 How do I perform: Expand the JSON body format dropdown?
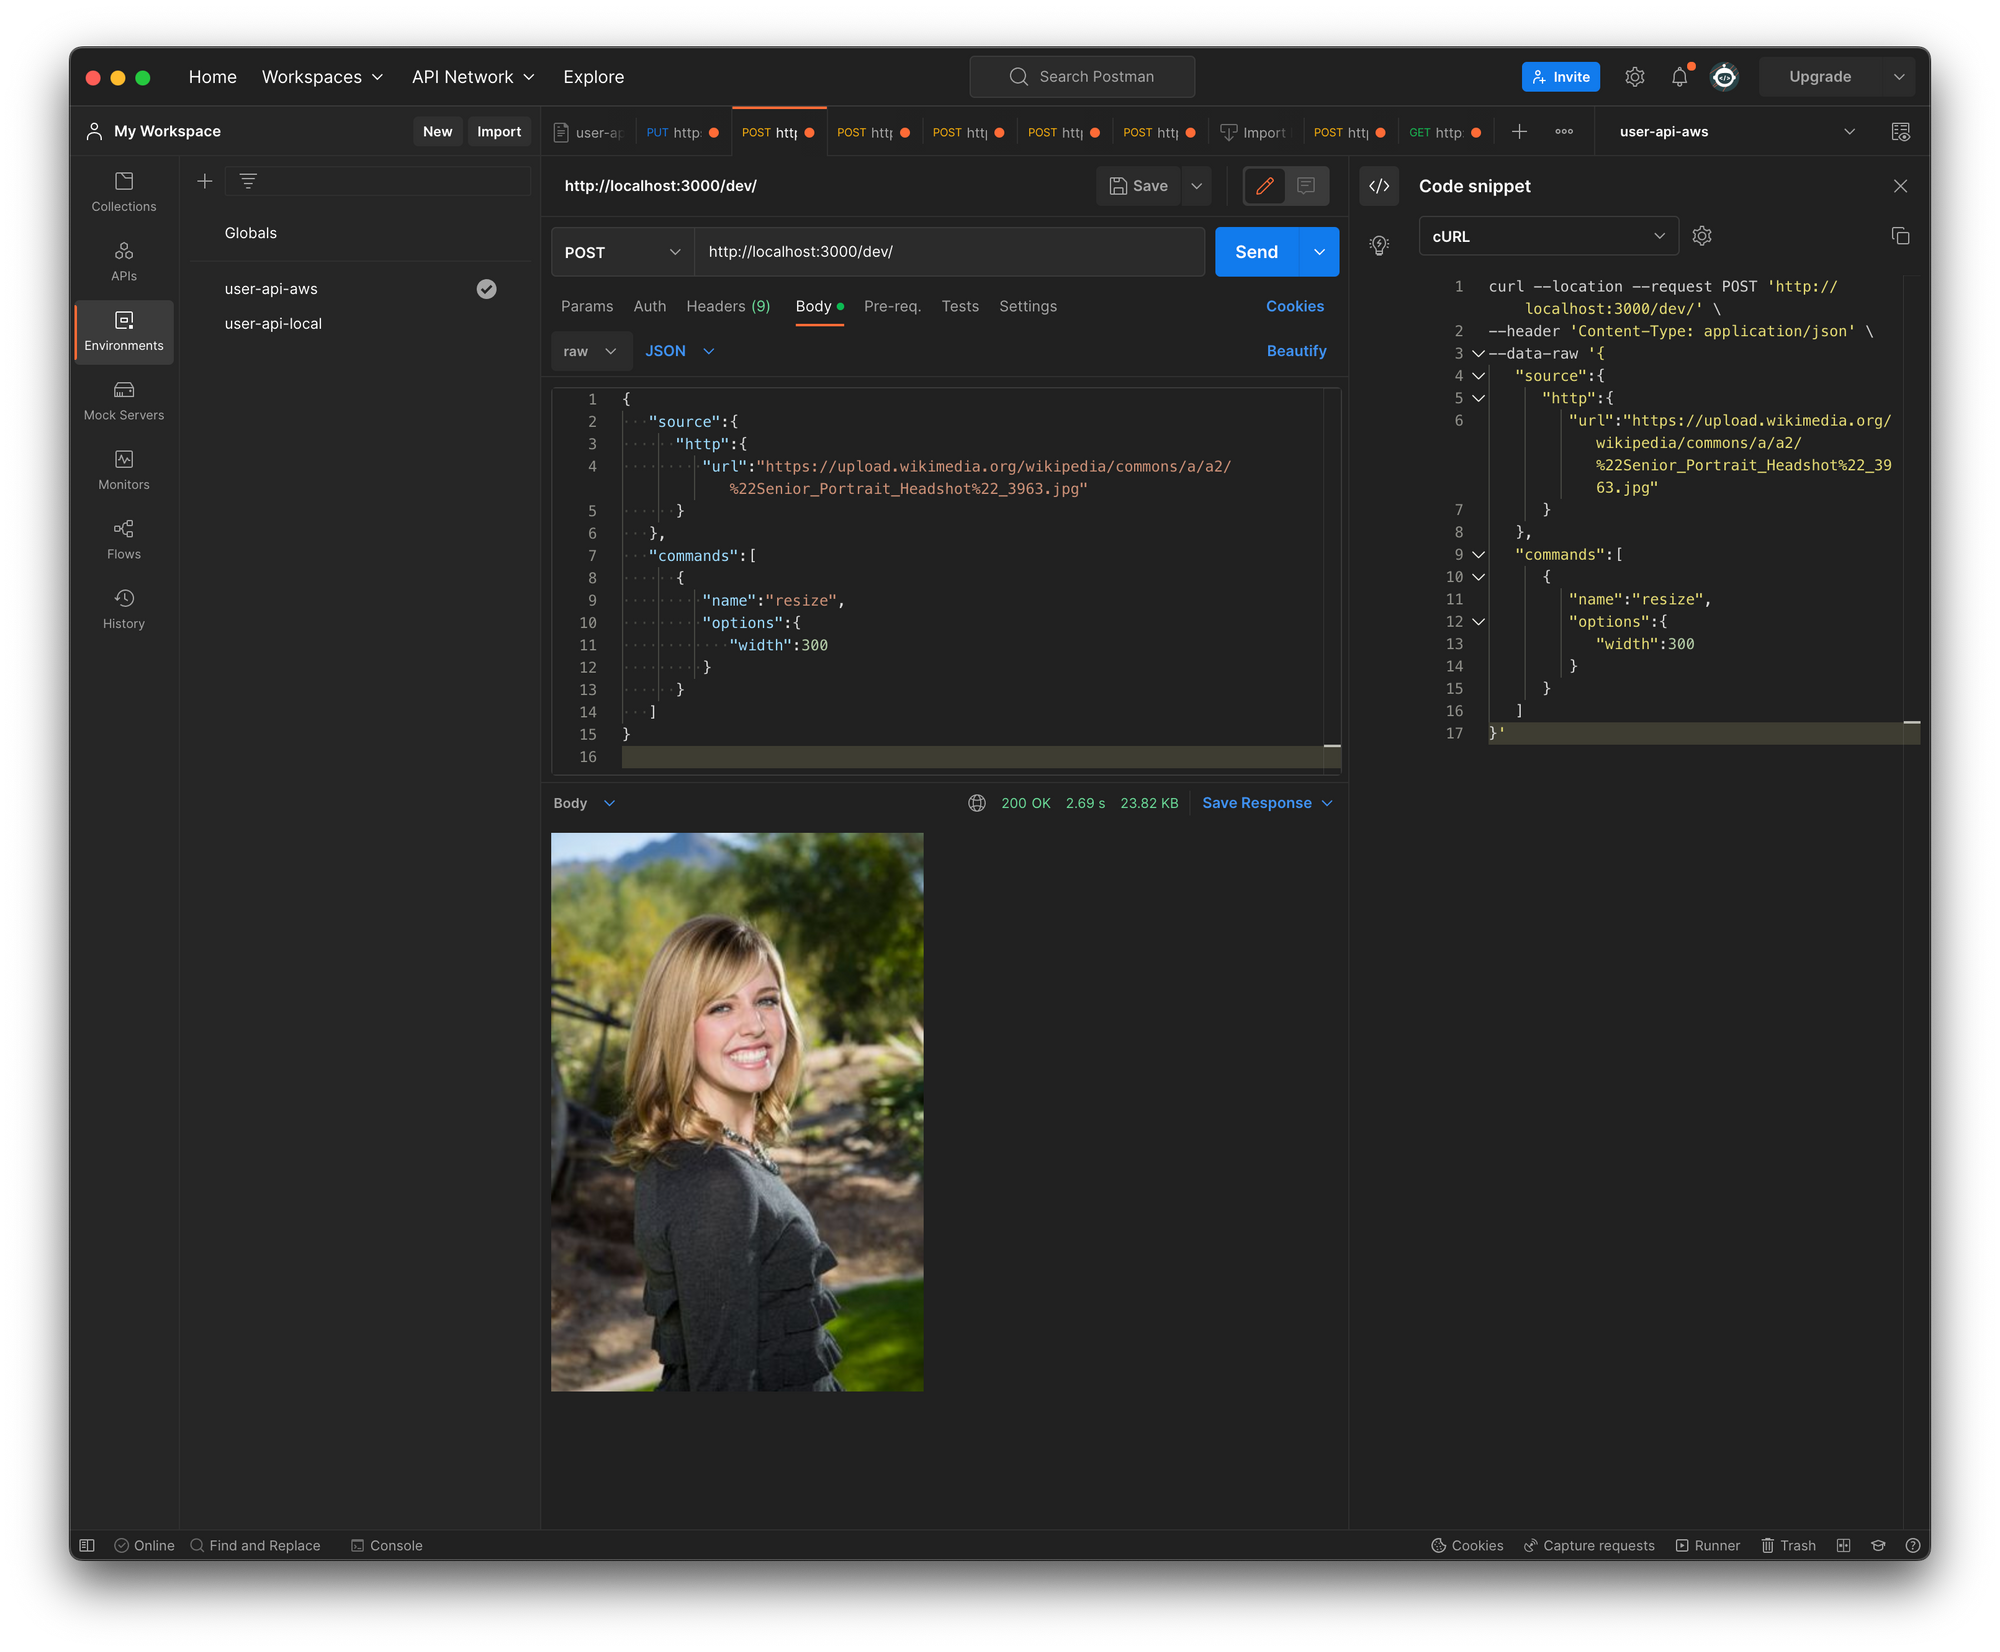point(679,351)
